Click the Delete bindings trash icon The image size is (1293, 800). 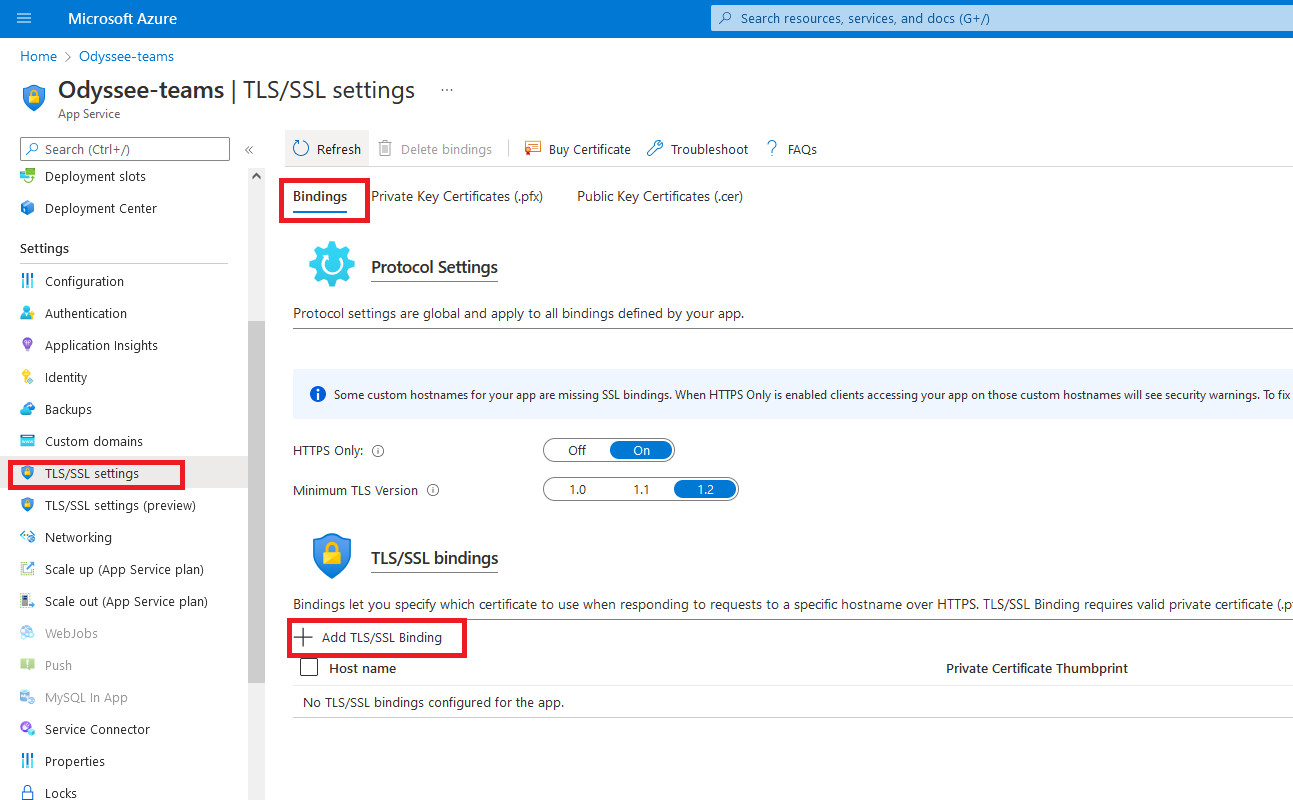pos(385,149)
